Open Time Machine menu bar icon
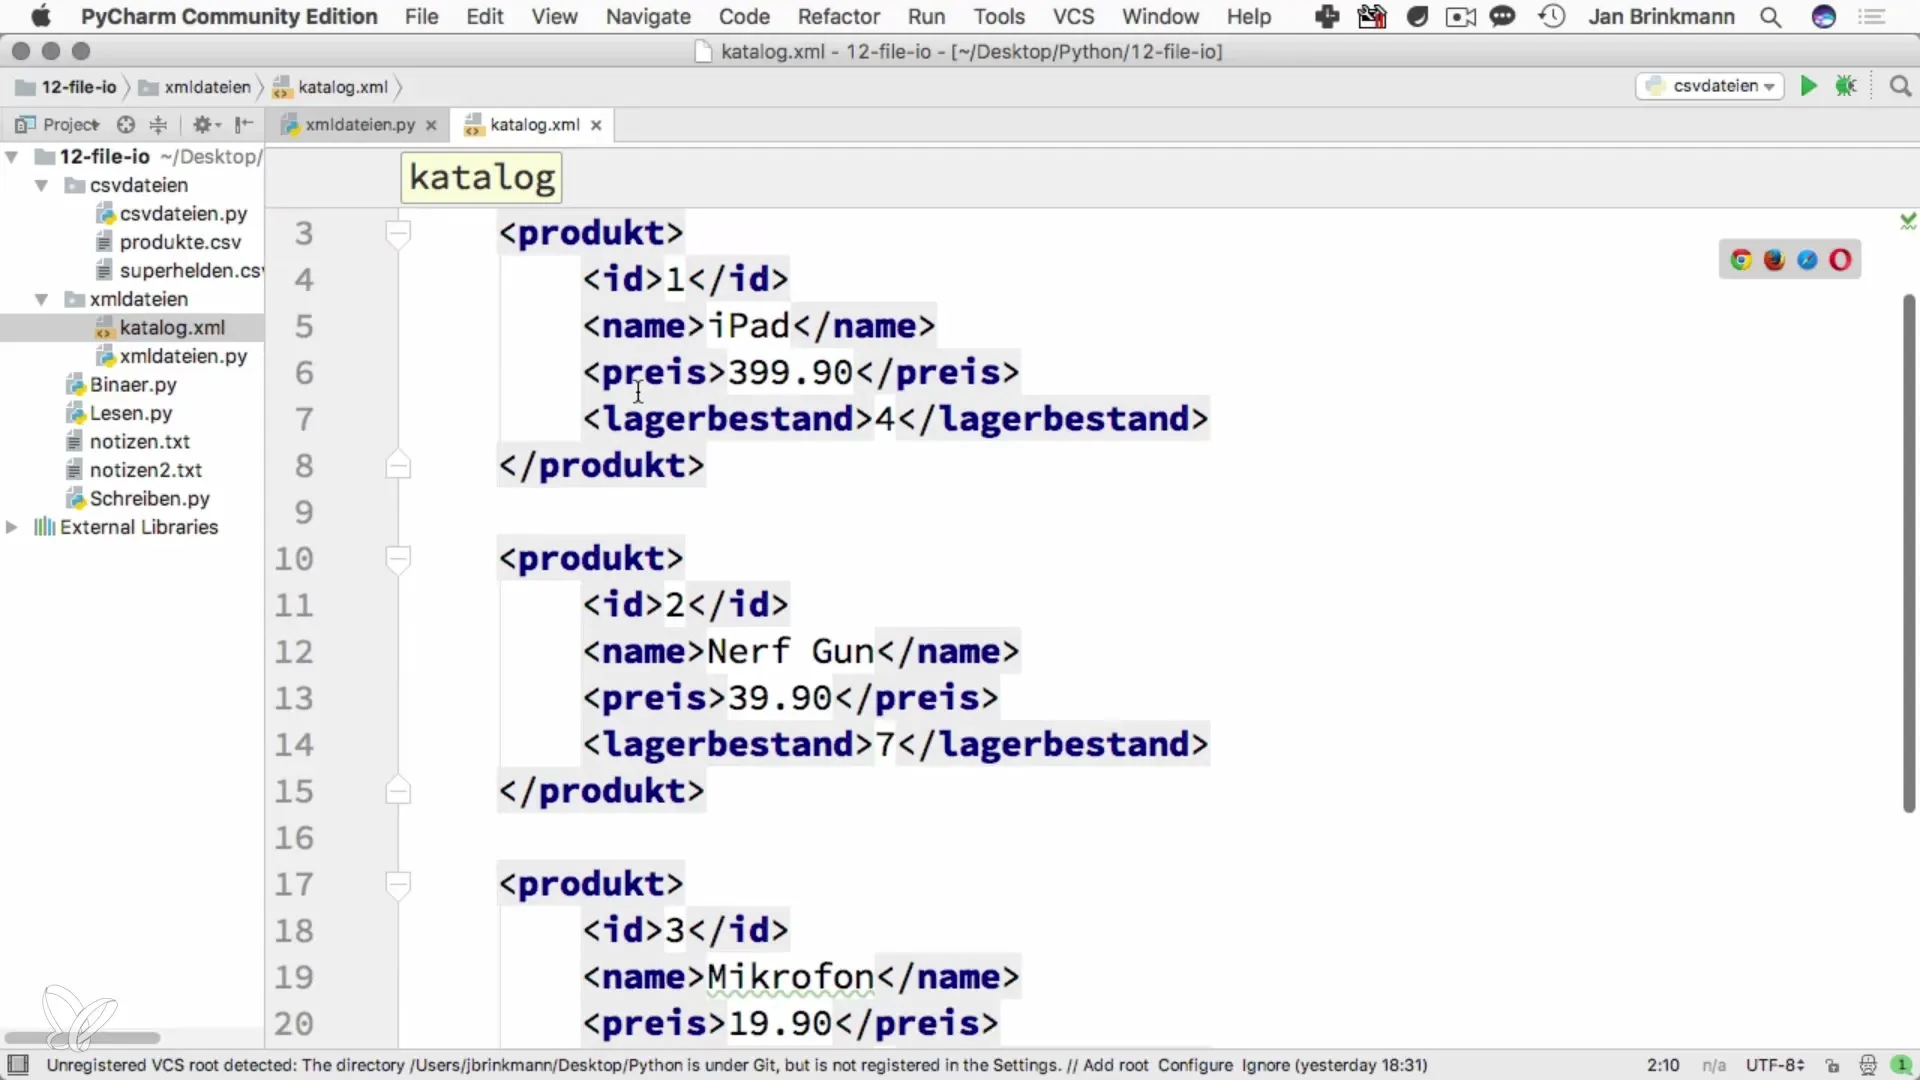Viewport: 1920px width, 1080px height. coord(1552,17)
